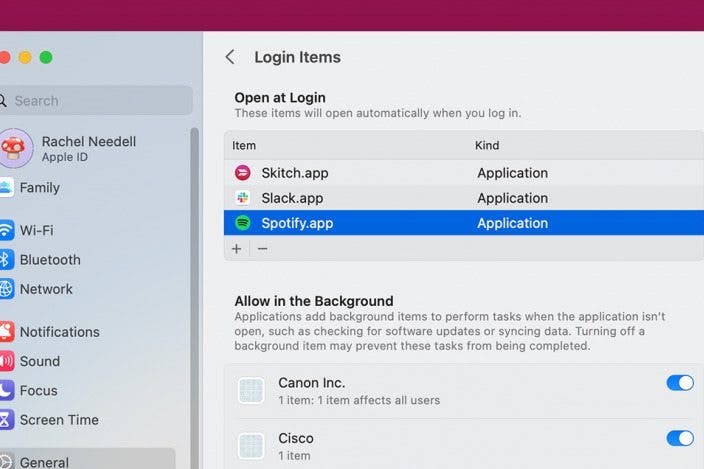Select the Slack.app name in the list
The height and width of the screenshot is (469, 704).
coord(292,198)
